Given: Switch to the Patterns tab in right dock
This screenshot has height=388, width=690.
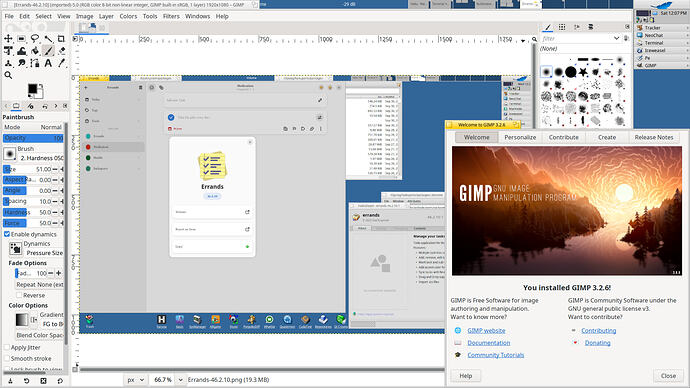Looking at the screenshot, I should (562, 27).
